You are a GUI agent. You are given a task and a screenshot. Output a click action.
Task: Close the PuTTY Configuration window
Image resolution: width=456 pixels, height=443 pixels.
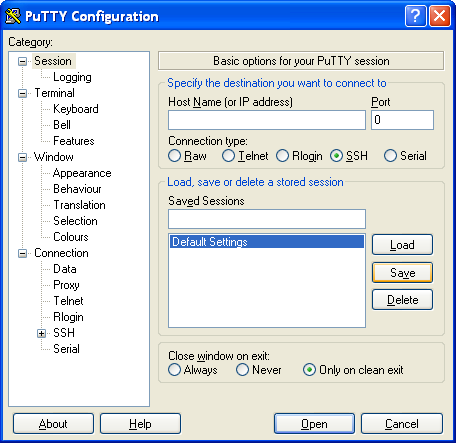click(x=440, y=16)
